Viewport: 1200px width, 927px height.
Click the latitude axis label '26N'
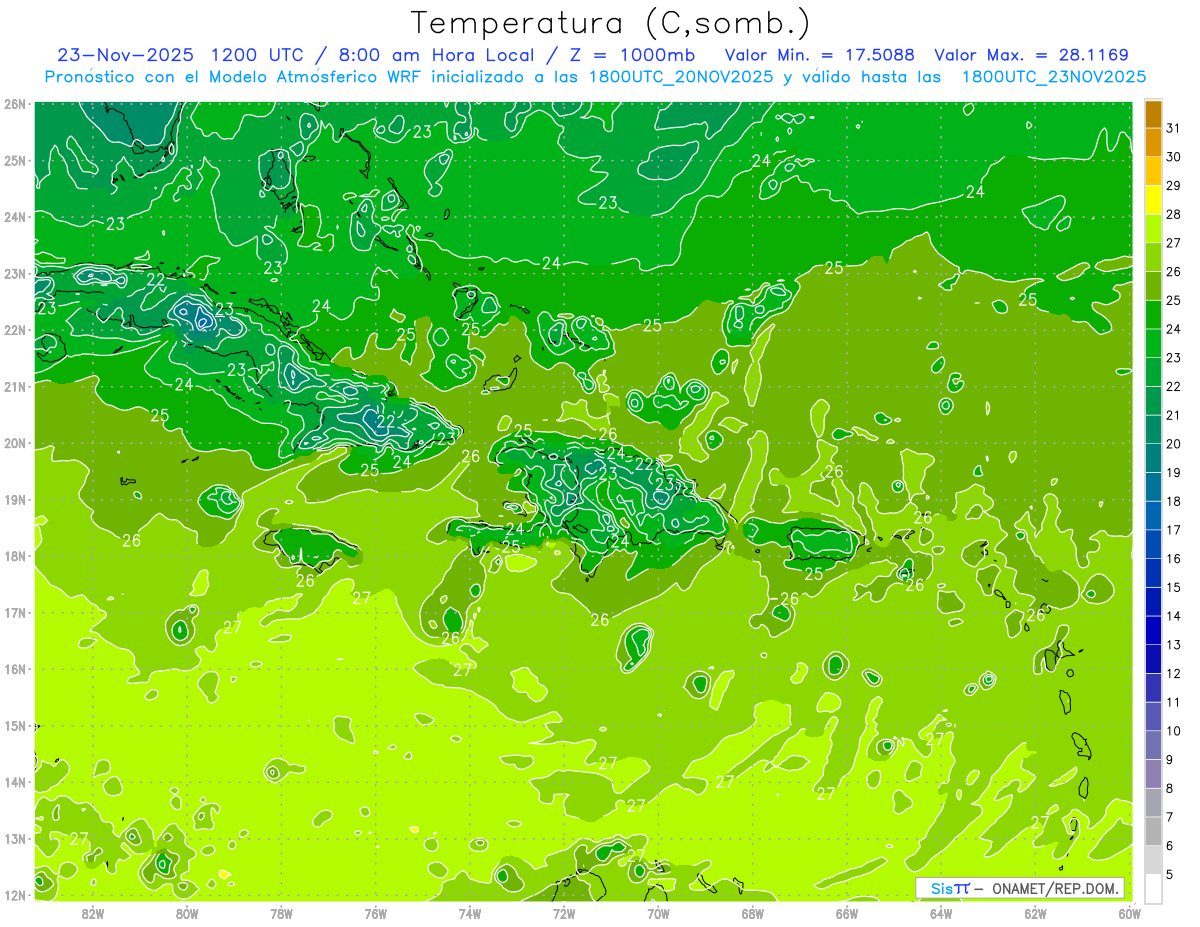(15, 104)
